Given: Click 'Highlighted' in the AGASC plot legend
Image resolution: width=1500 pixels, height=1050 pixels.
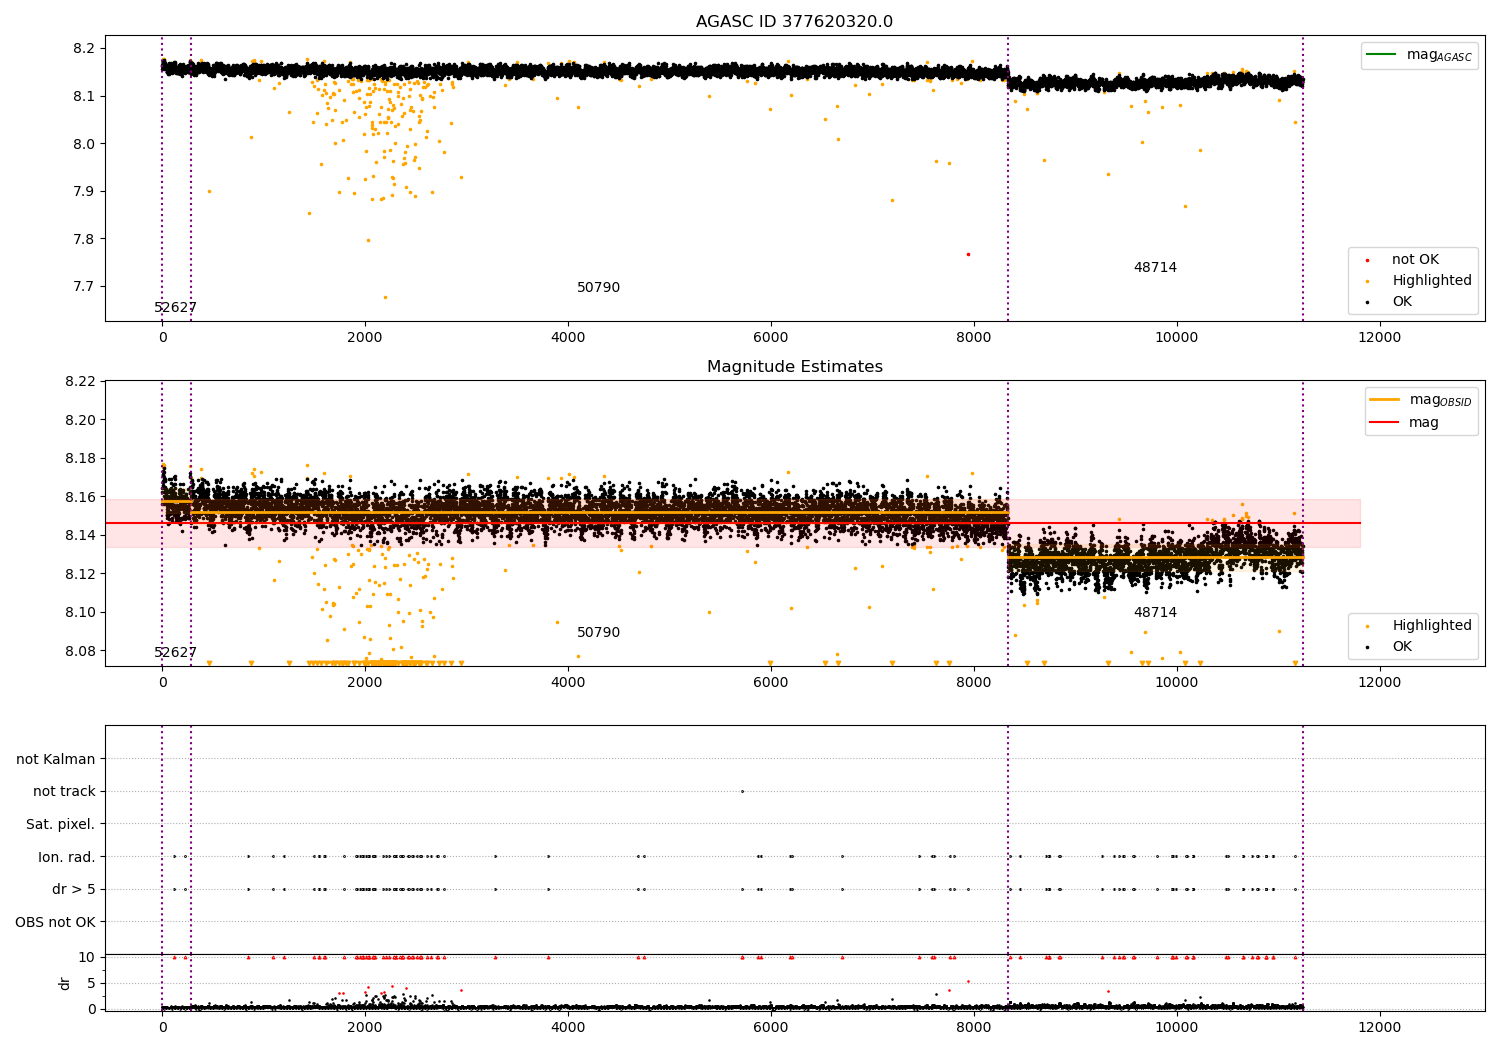Looking at the screenshot, I should (x=1432, y=281).
